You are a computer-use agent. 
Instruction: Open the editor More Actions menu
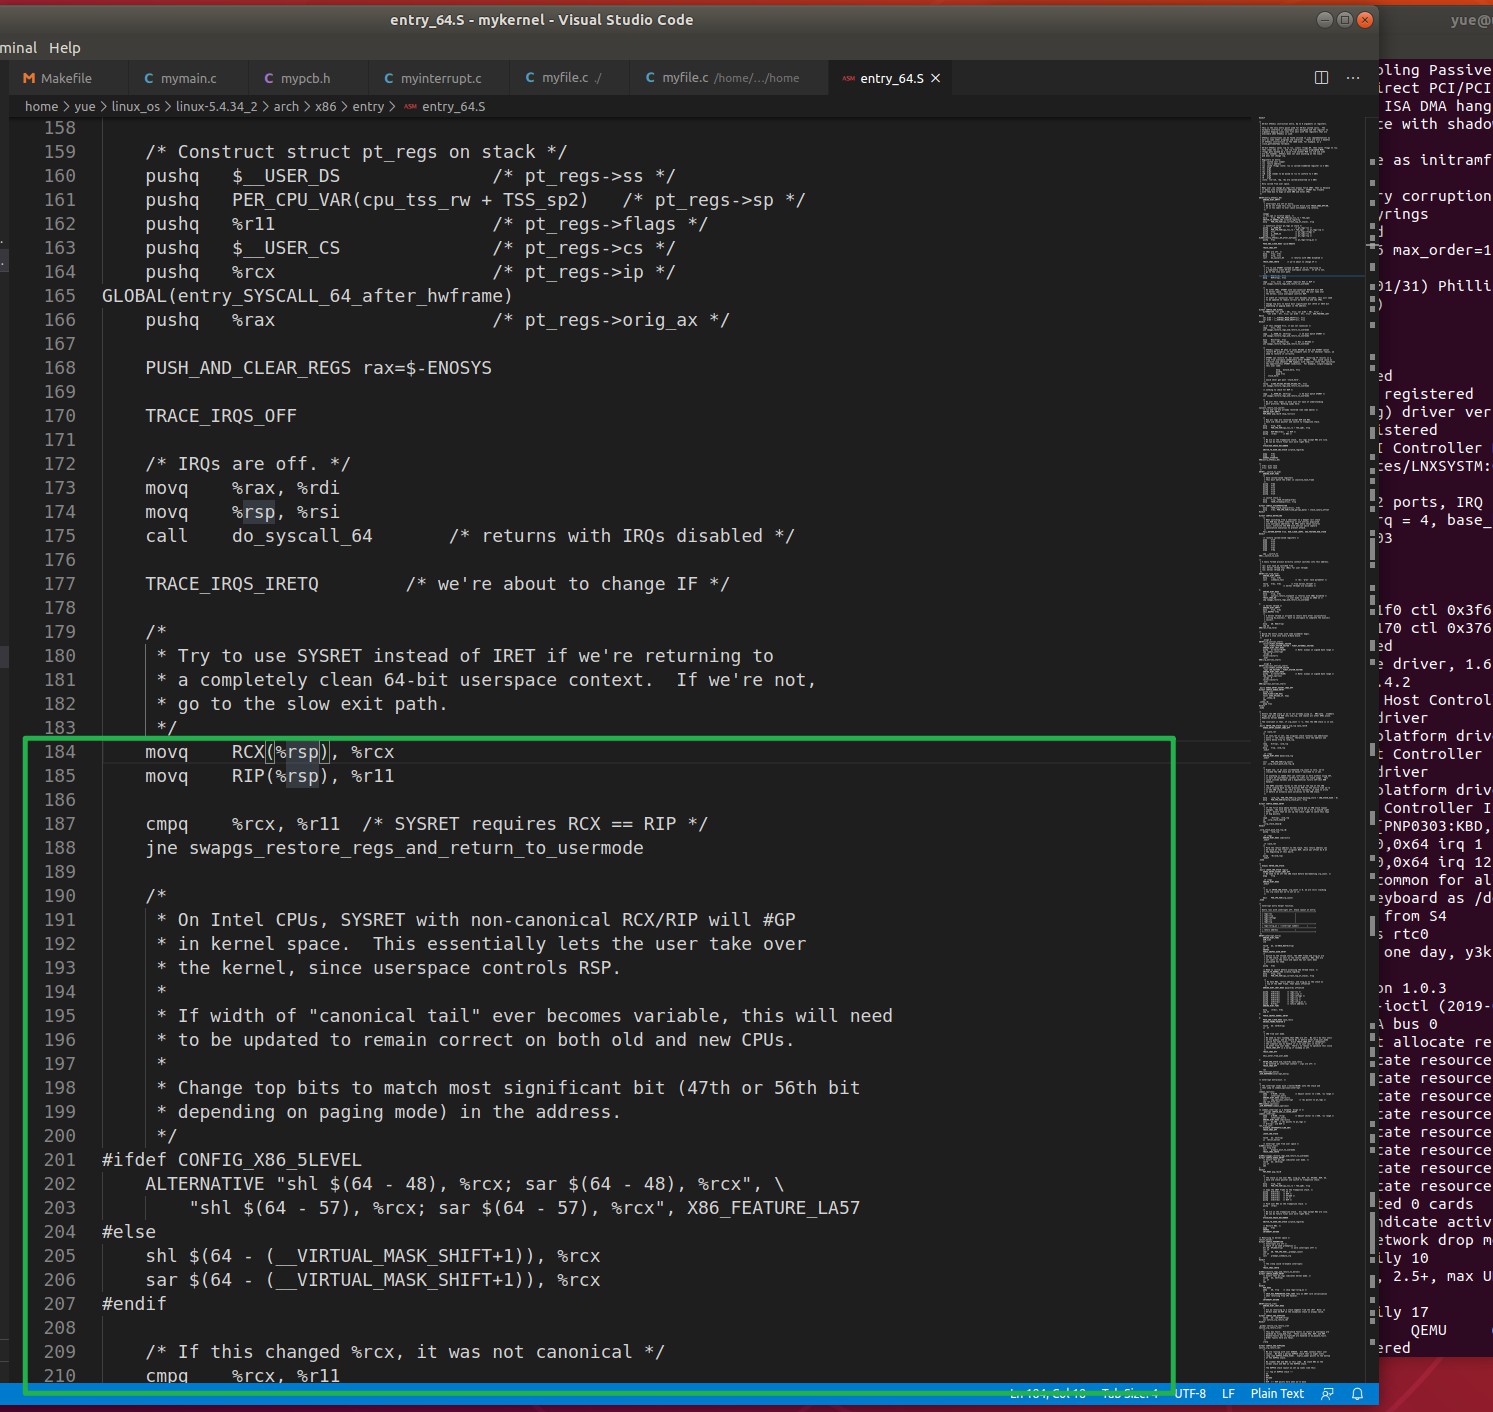[1353, 78]
